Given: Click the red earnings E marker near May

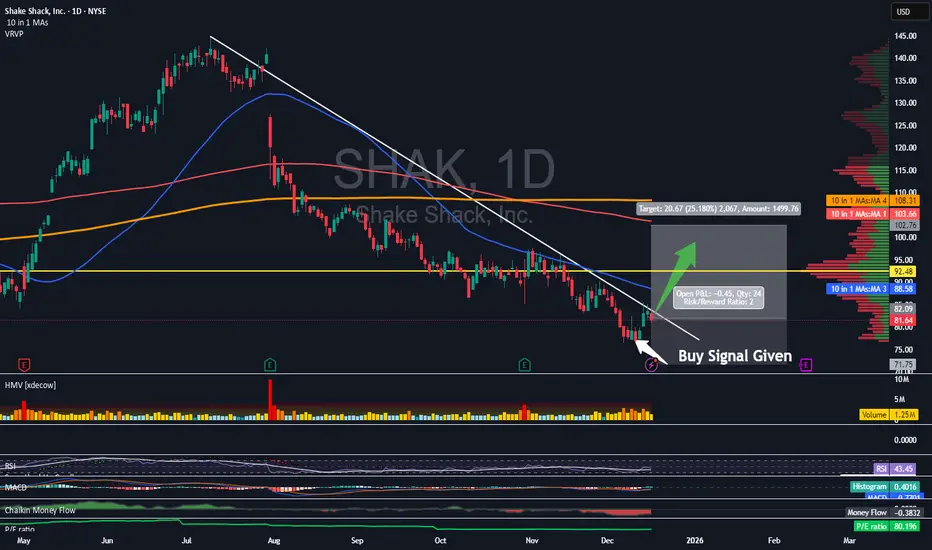Looking at the screenshot, I should click(24, 364).
